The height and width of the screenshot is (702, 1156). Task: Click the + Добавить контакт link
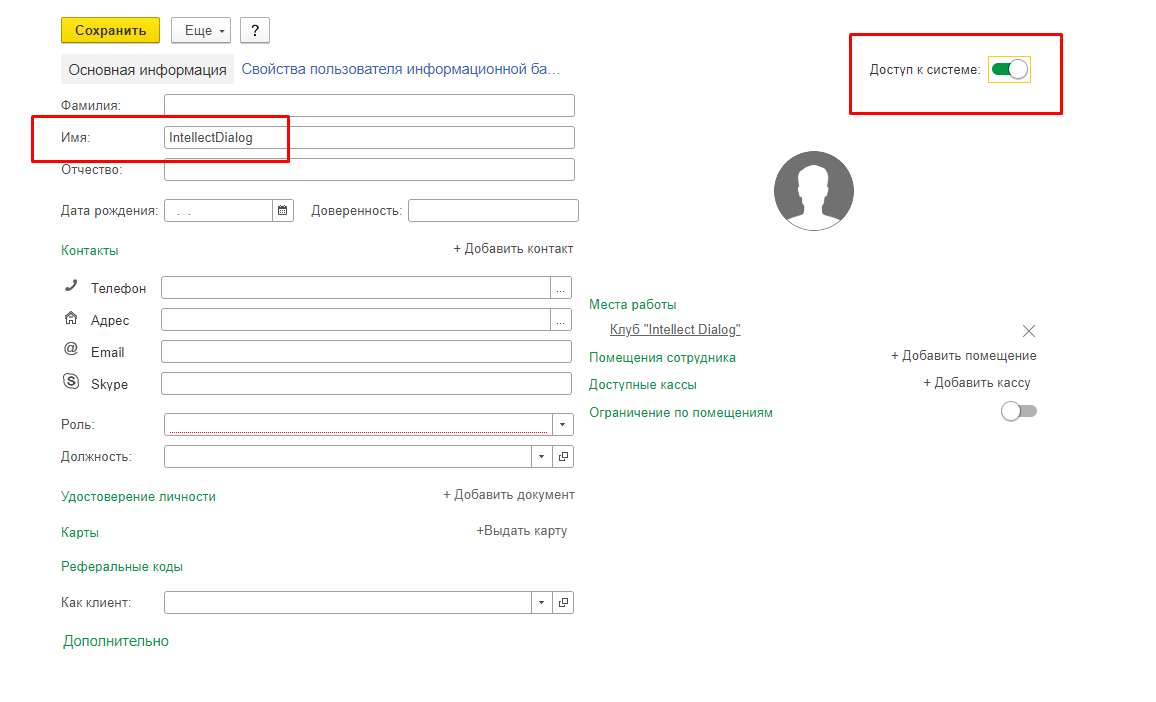click(513, 249)
